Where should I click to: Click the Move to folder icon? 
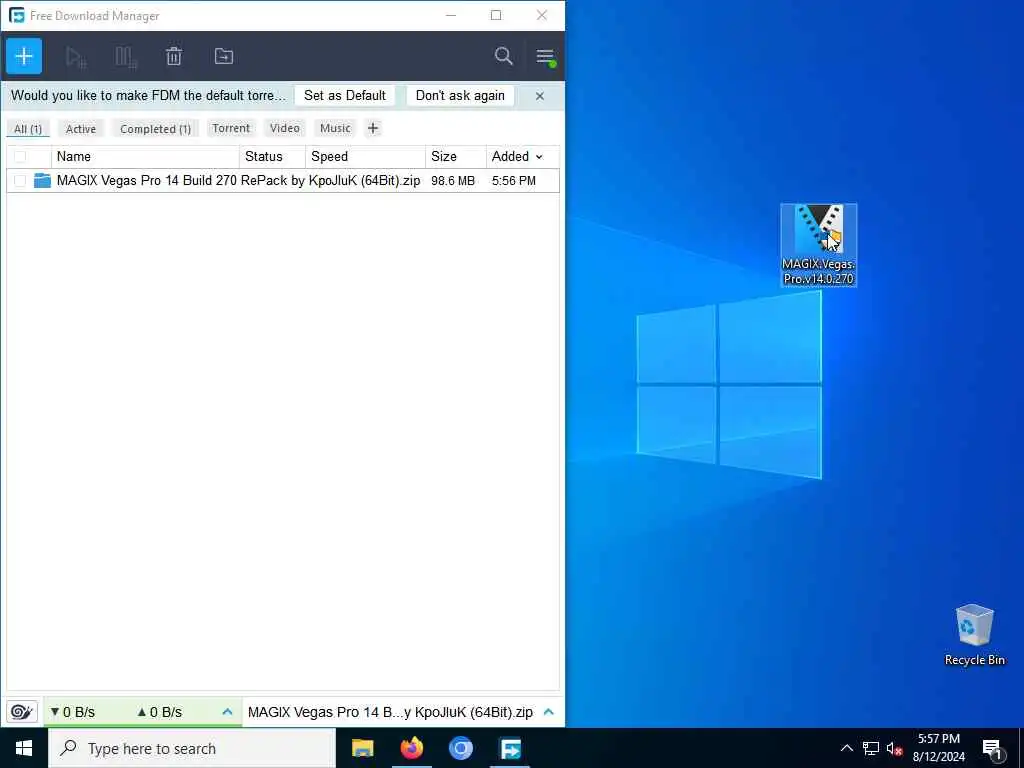click(224, 56)
